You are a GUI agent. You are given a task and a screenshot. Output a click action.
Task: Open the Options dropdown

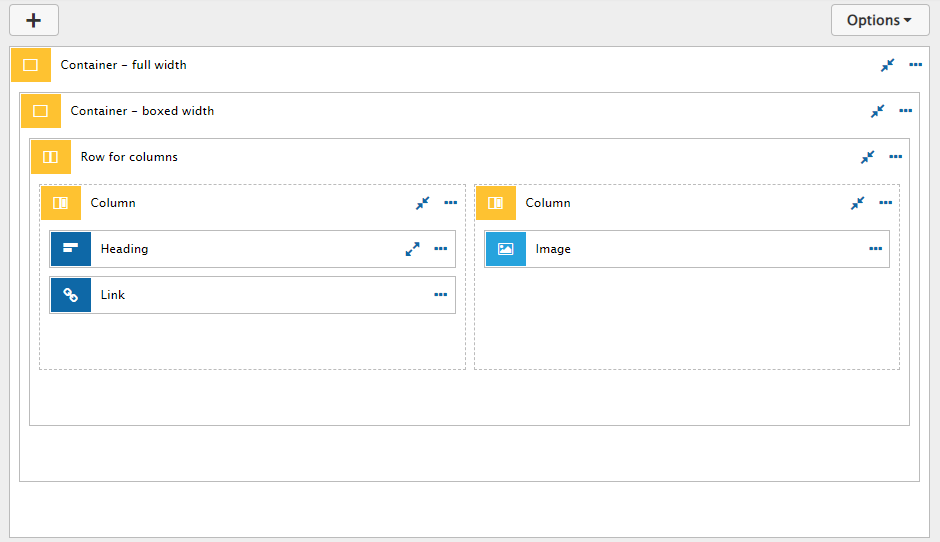(879, 20)
